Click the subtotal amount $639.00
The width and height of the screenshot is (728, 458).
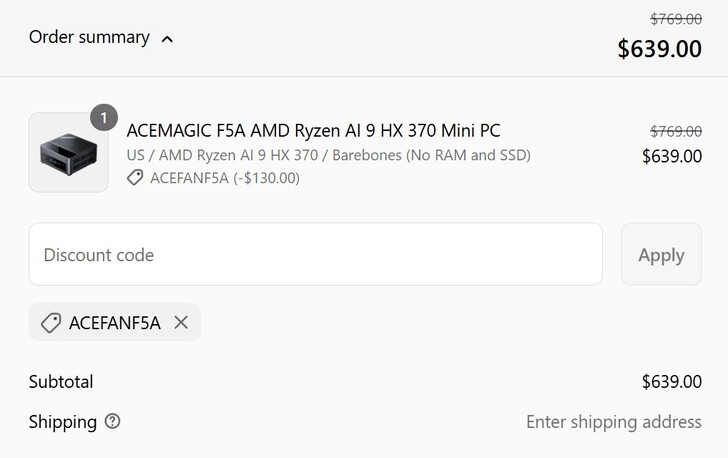coord(671,382)
